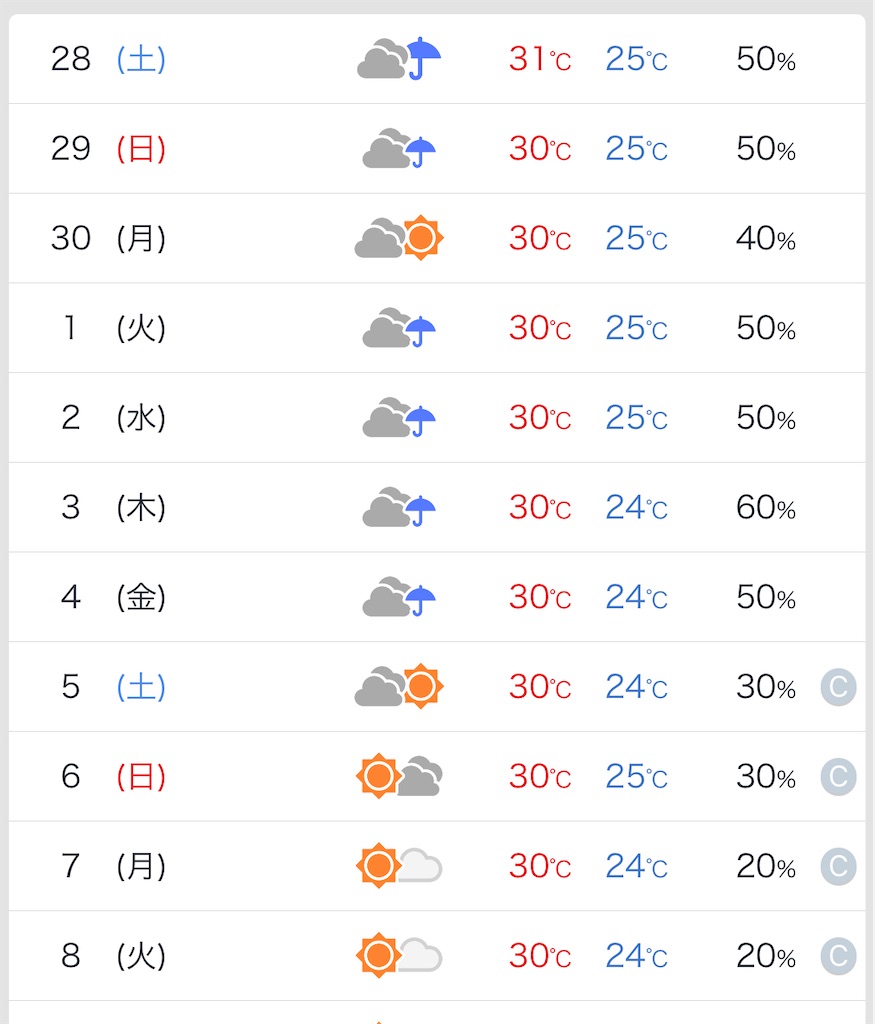Click the 24°C low temperature on 4 (金)

coord(637,597)
